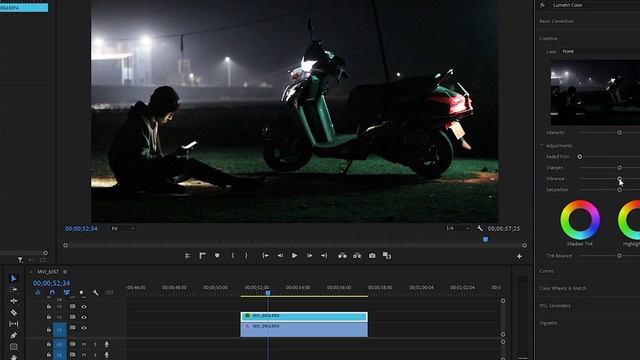Mute audio track A1

click(x=84, y=344)
